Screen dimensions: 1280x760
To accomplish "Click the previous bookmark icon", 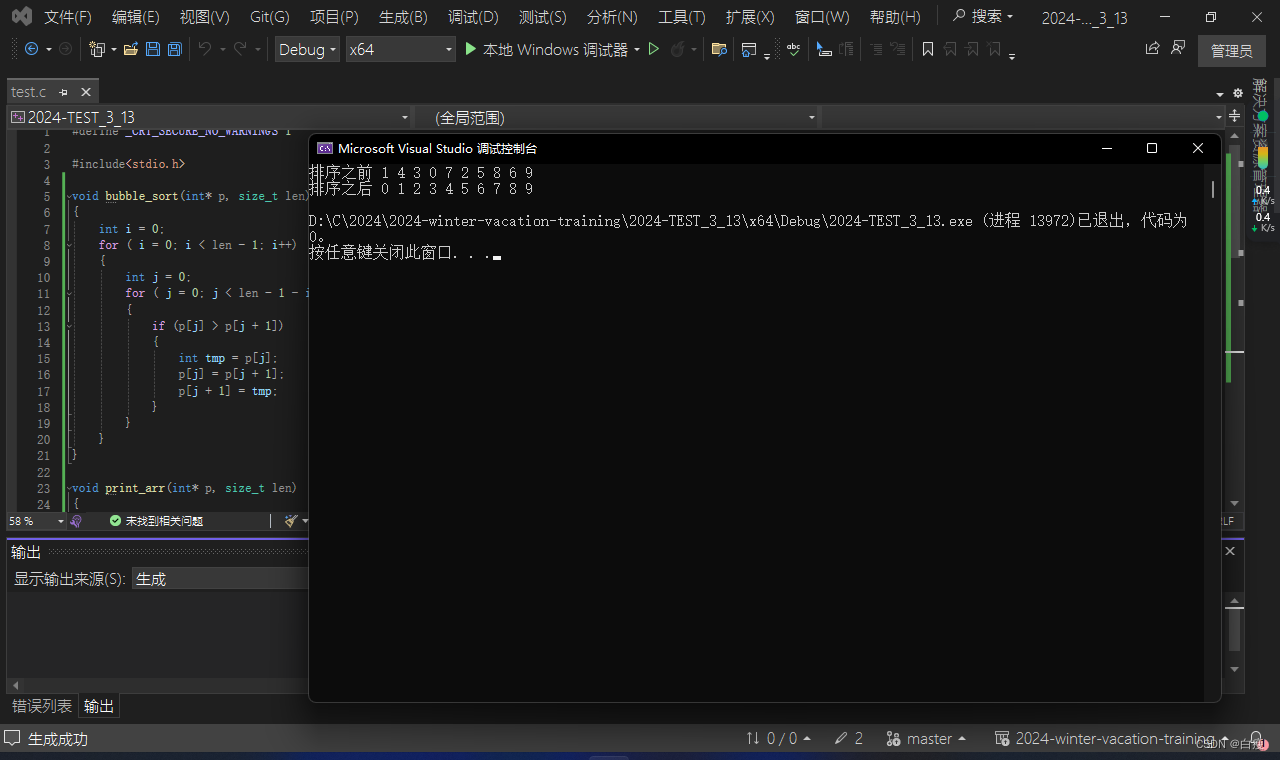I will [950, 49].
